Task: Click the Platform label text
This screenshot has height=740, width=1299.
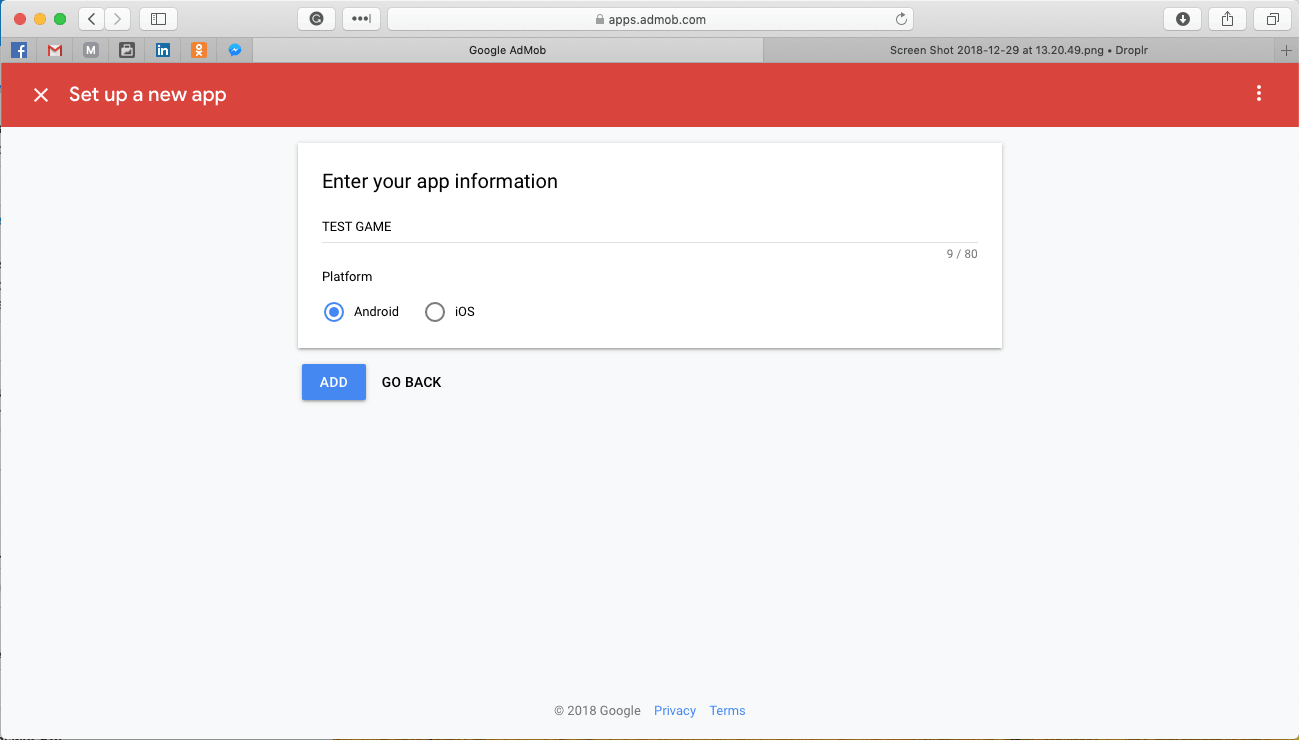Action: click(x=347, y=277)
